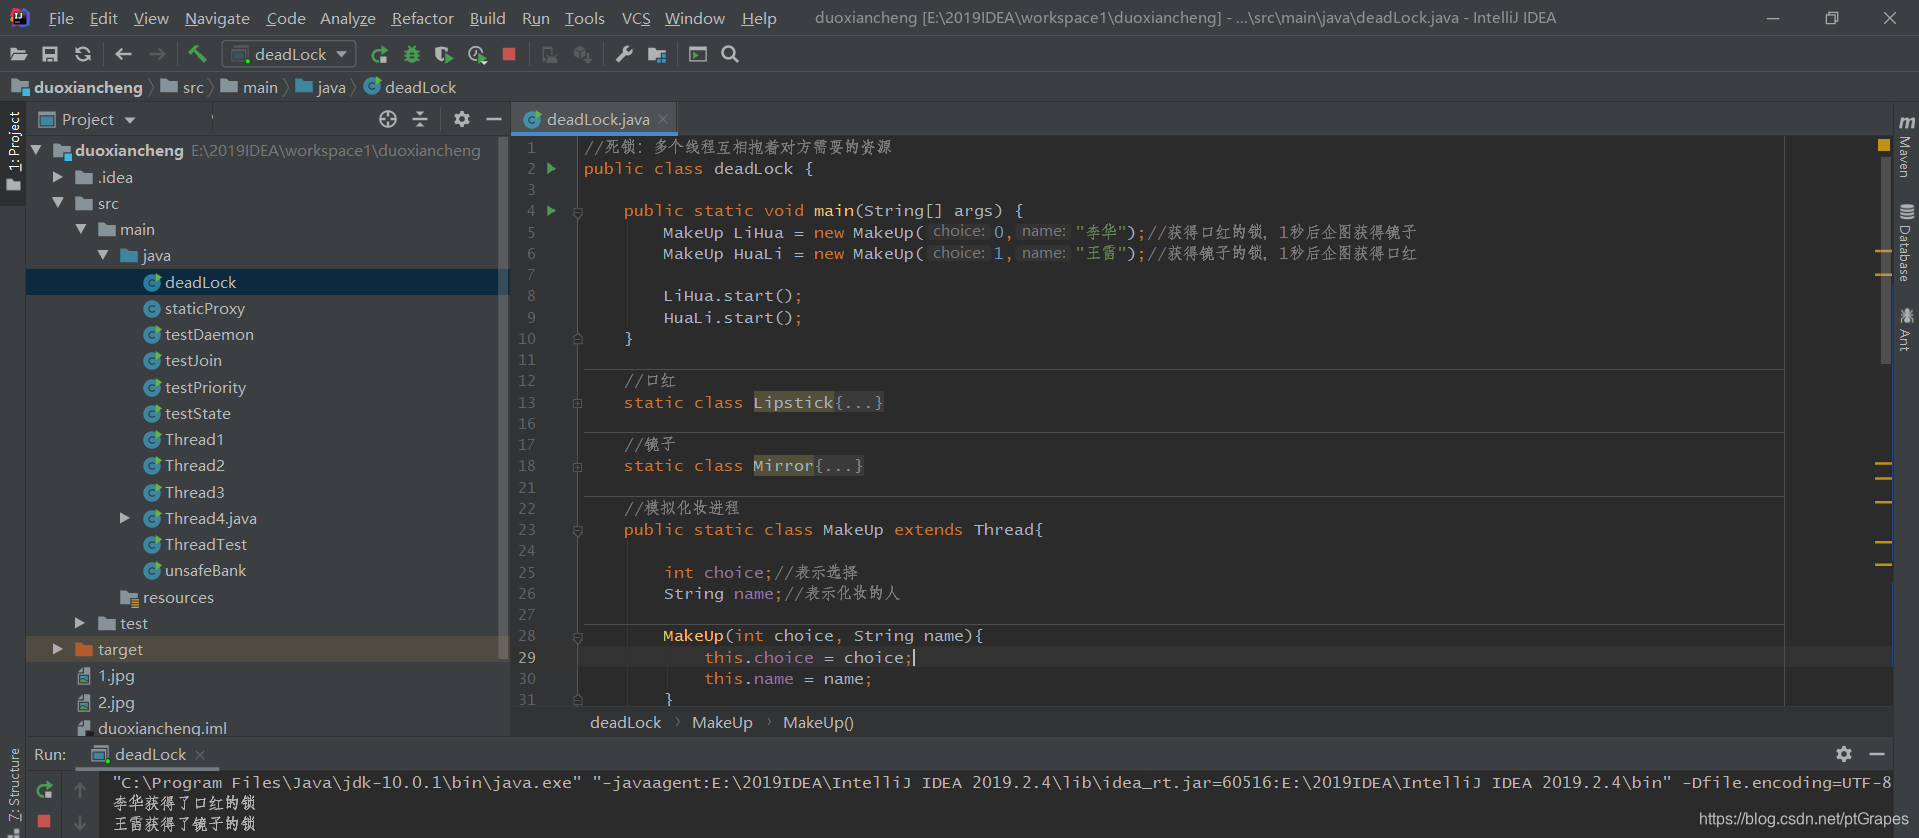Open the Navigate menu
1919x838 pixels.
[x=217, y=18]
